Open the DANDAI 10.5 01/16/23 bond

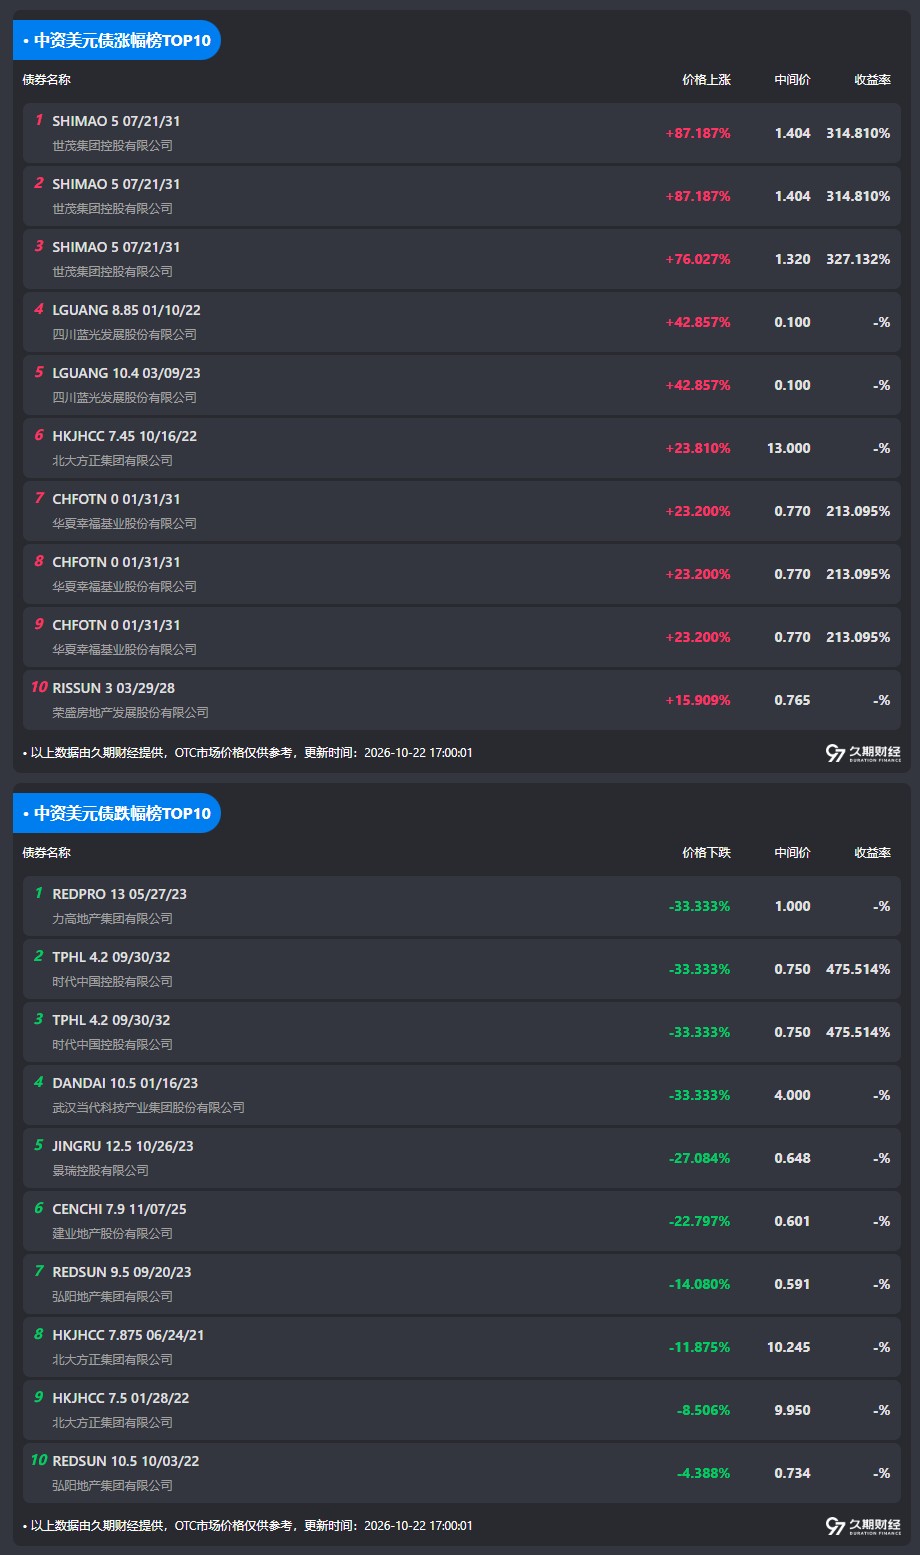(462, 1095)
